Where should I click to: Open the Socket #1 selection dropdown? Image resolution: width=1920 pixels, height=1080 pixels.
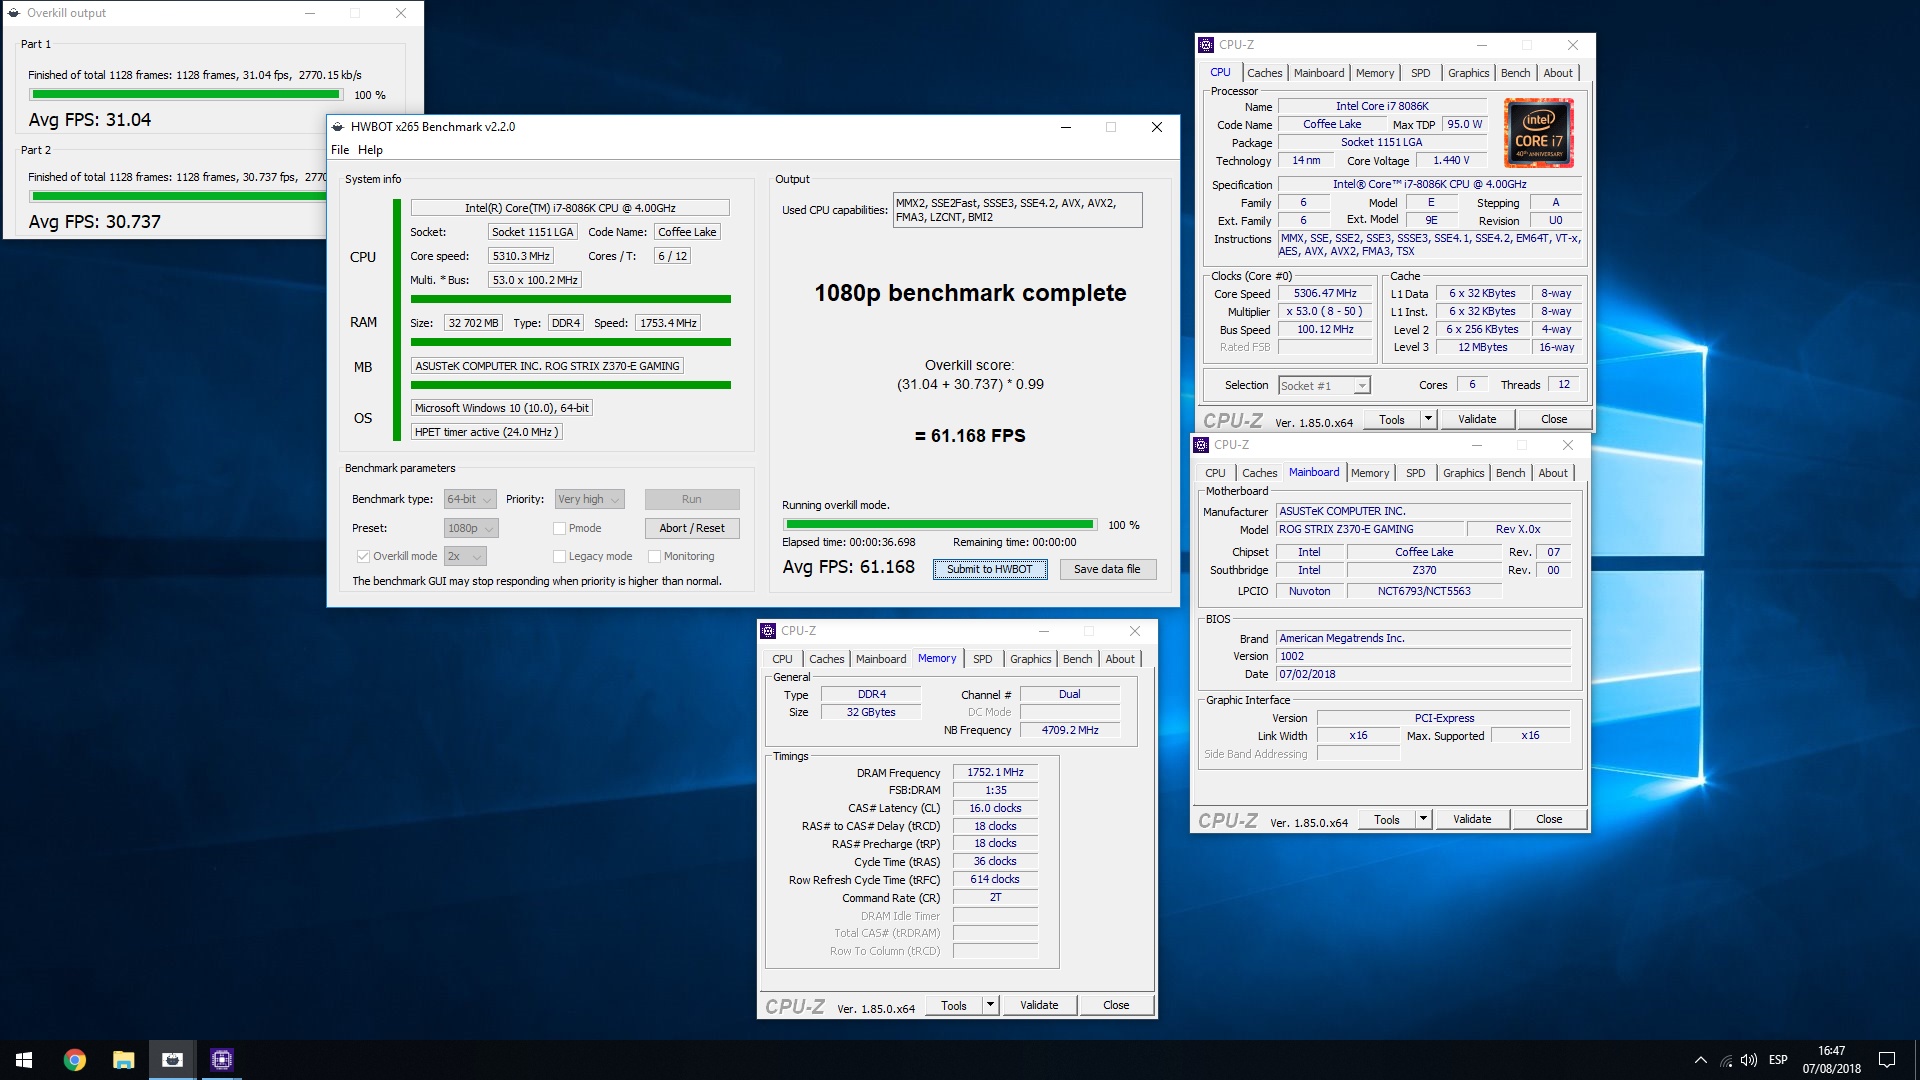(1324, 386)
